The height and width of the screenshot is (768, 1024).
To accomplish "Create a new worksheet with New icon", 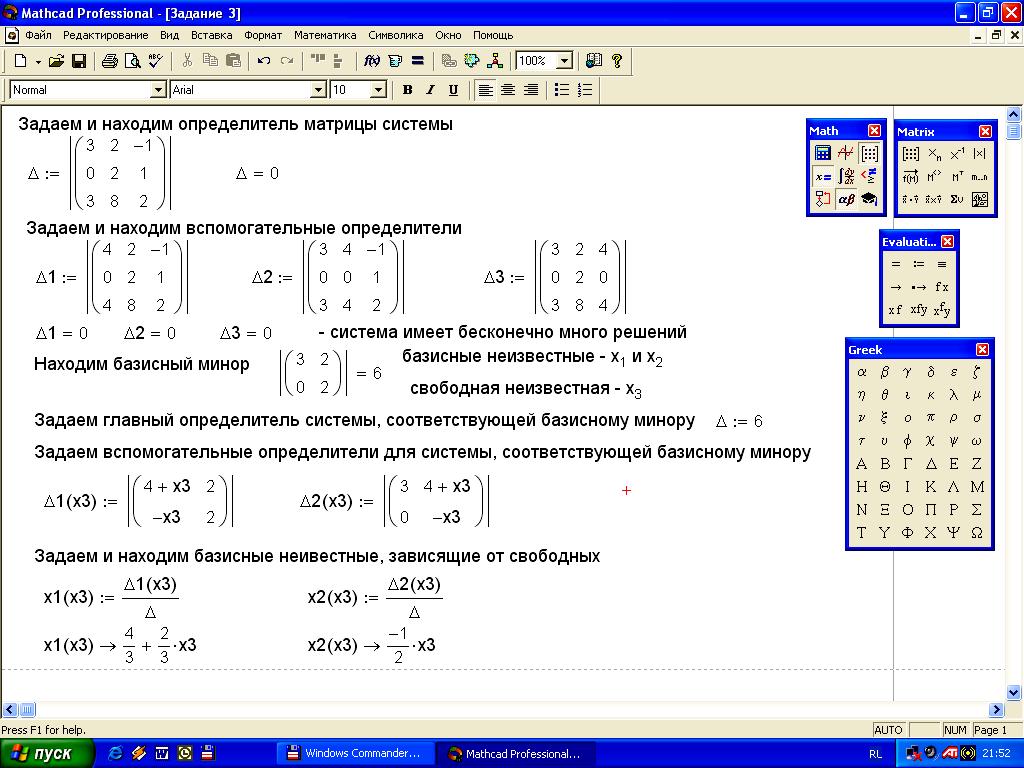I will tap(20, 61).
